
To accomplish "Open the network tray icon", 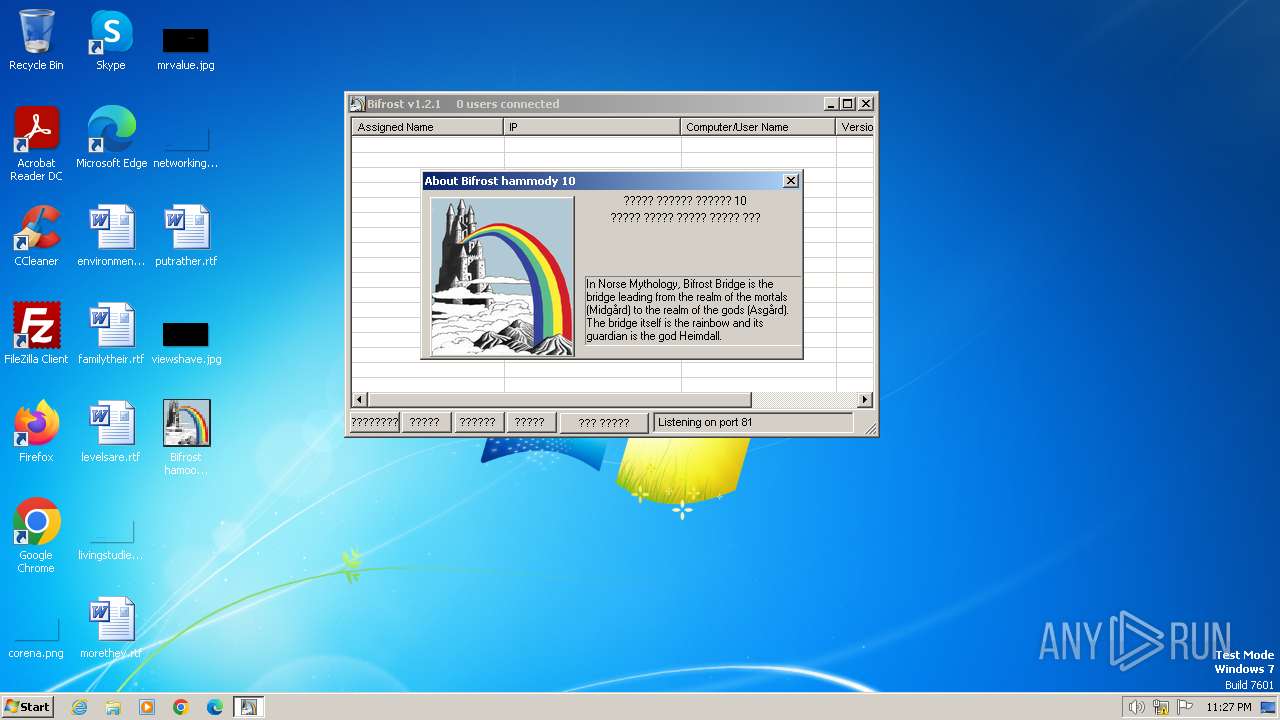I will [x=1161, y=707].
